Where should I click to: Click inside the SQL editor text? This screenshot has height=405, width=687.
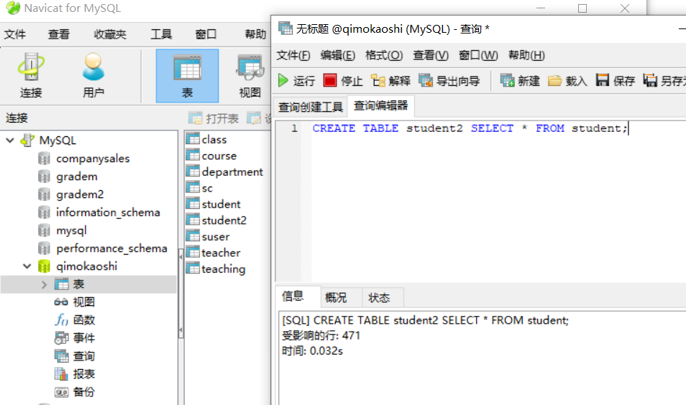coord(470,128)
